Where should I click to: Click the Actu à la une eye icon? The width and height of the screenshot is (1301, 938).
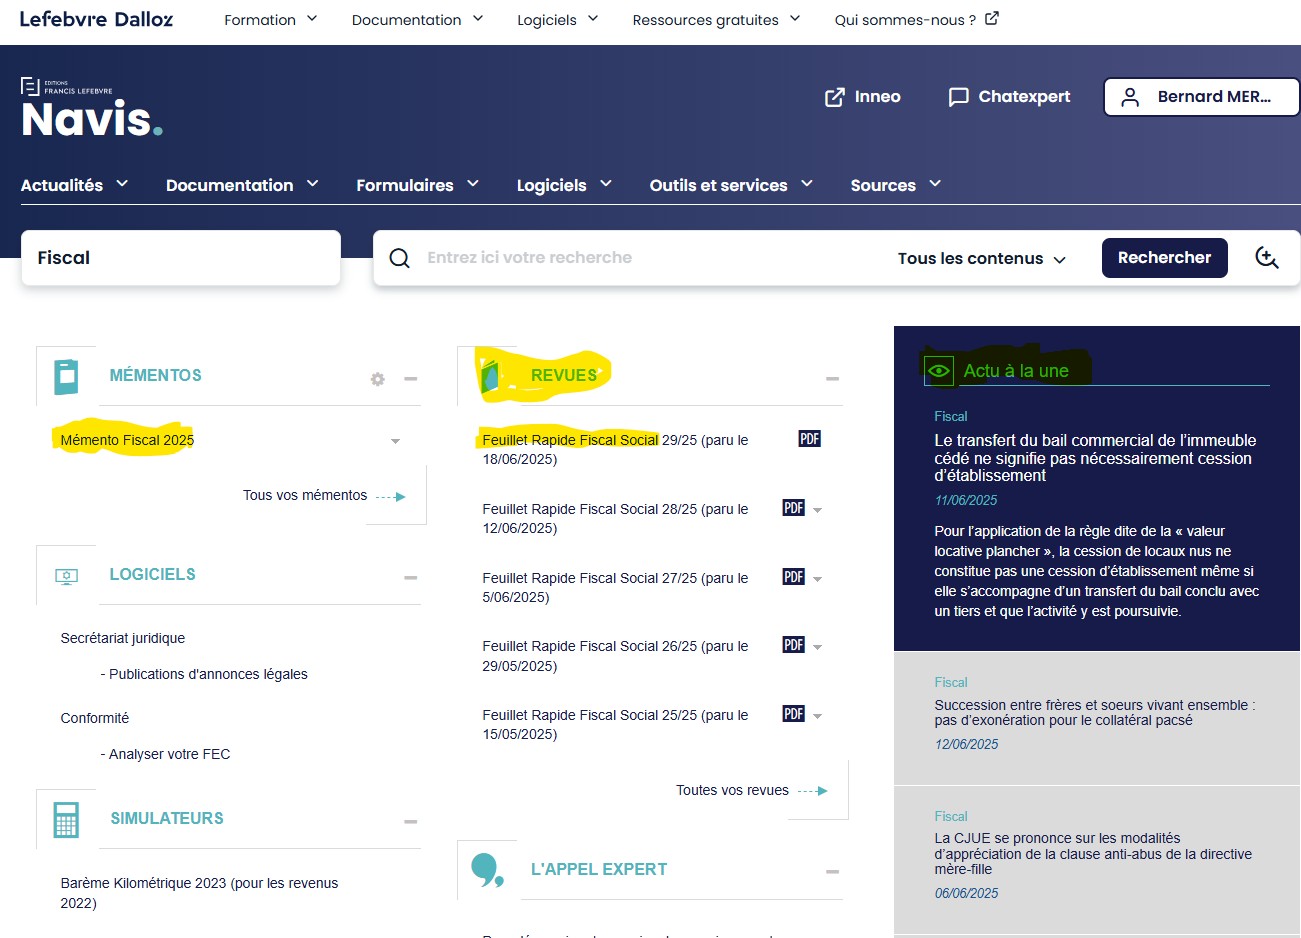tap(938, 371)
